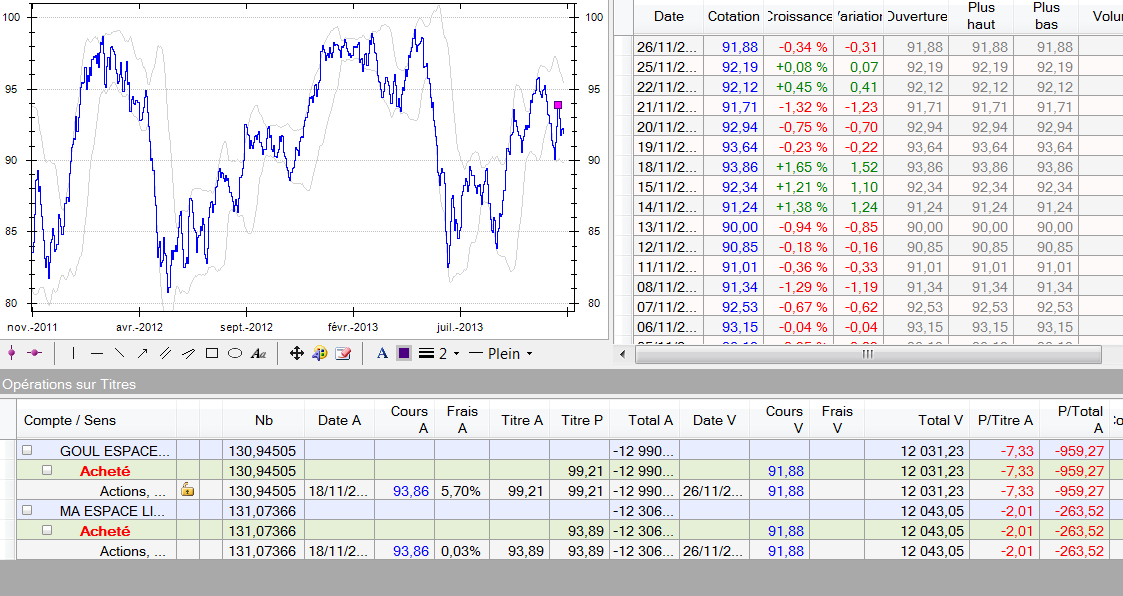This screenshot has width=1123, height=596.
Task: Click the padlock icon in Actions row
Action: [187, 490]
